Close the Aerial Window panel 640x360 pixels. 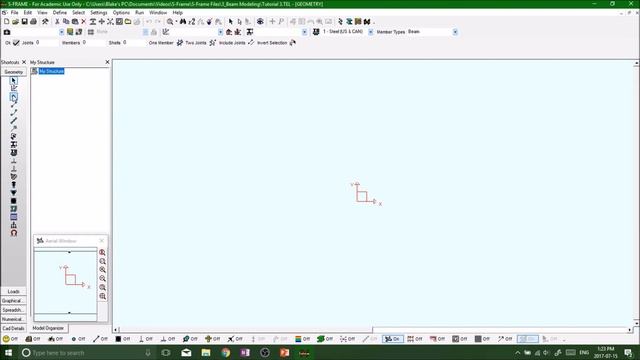pos(102,241)
